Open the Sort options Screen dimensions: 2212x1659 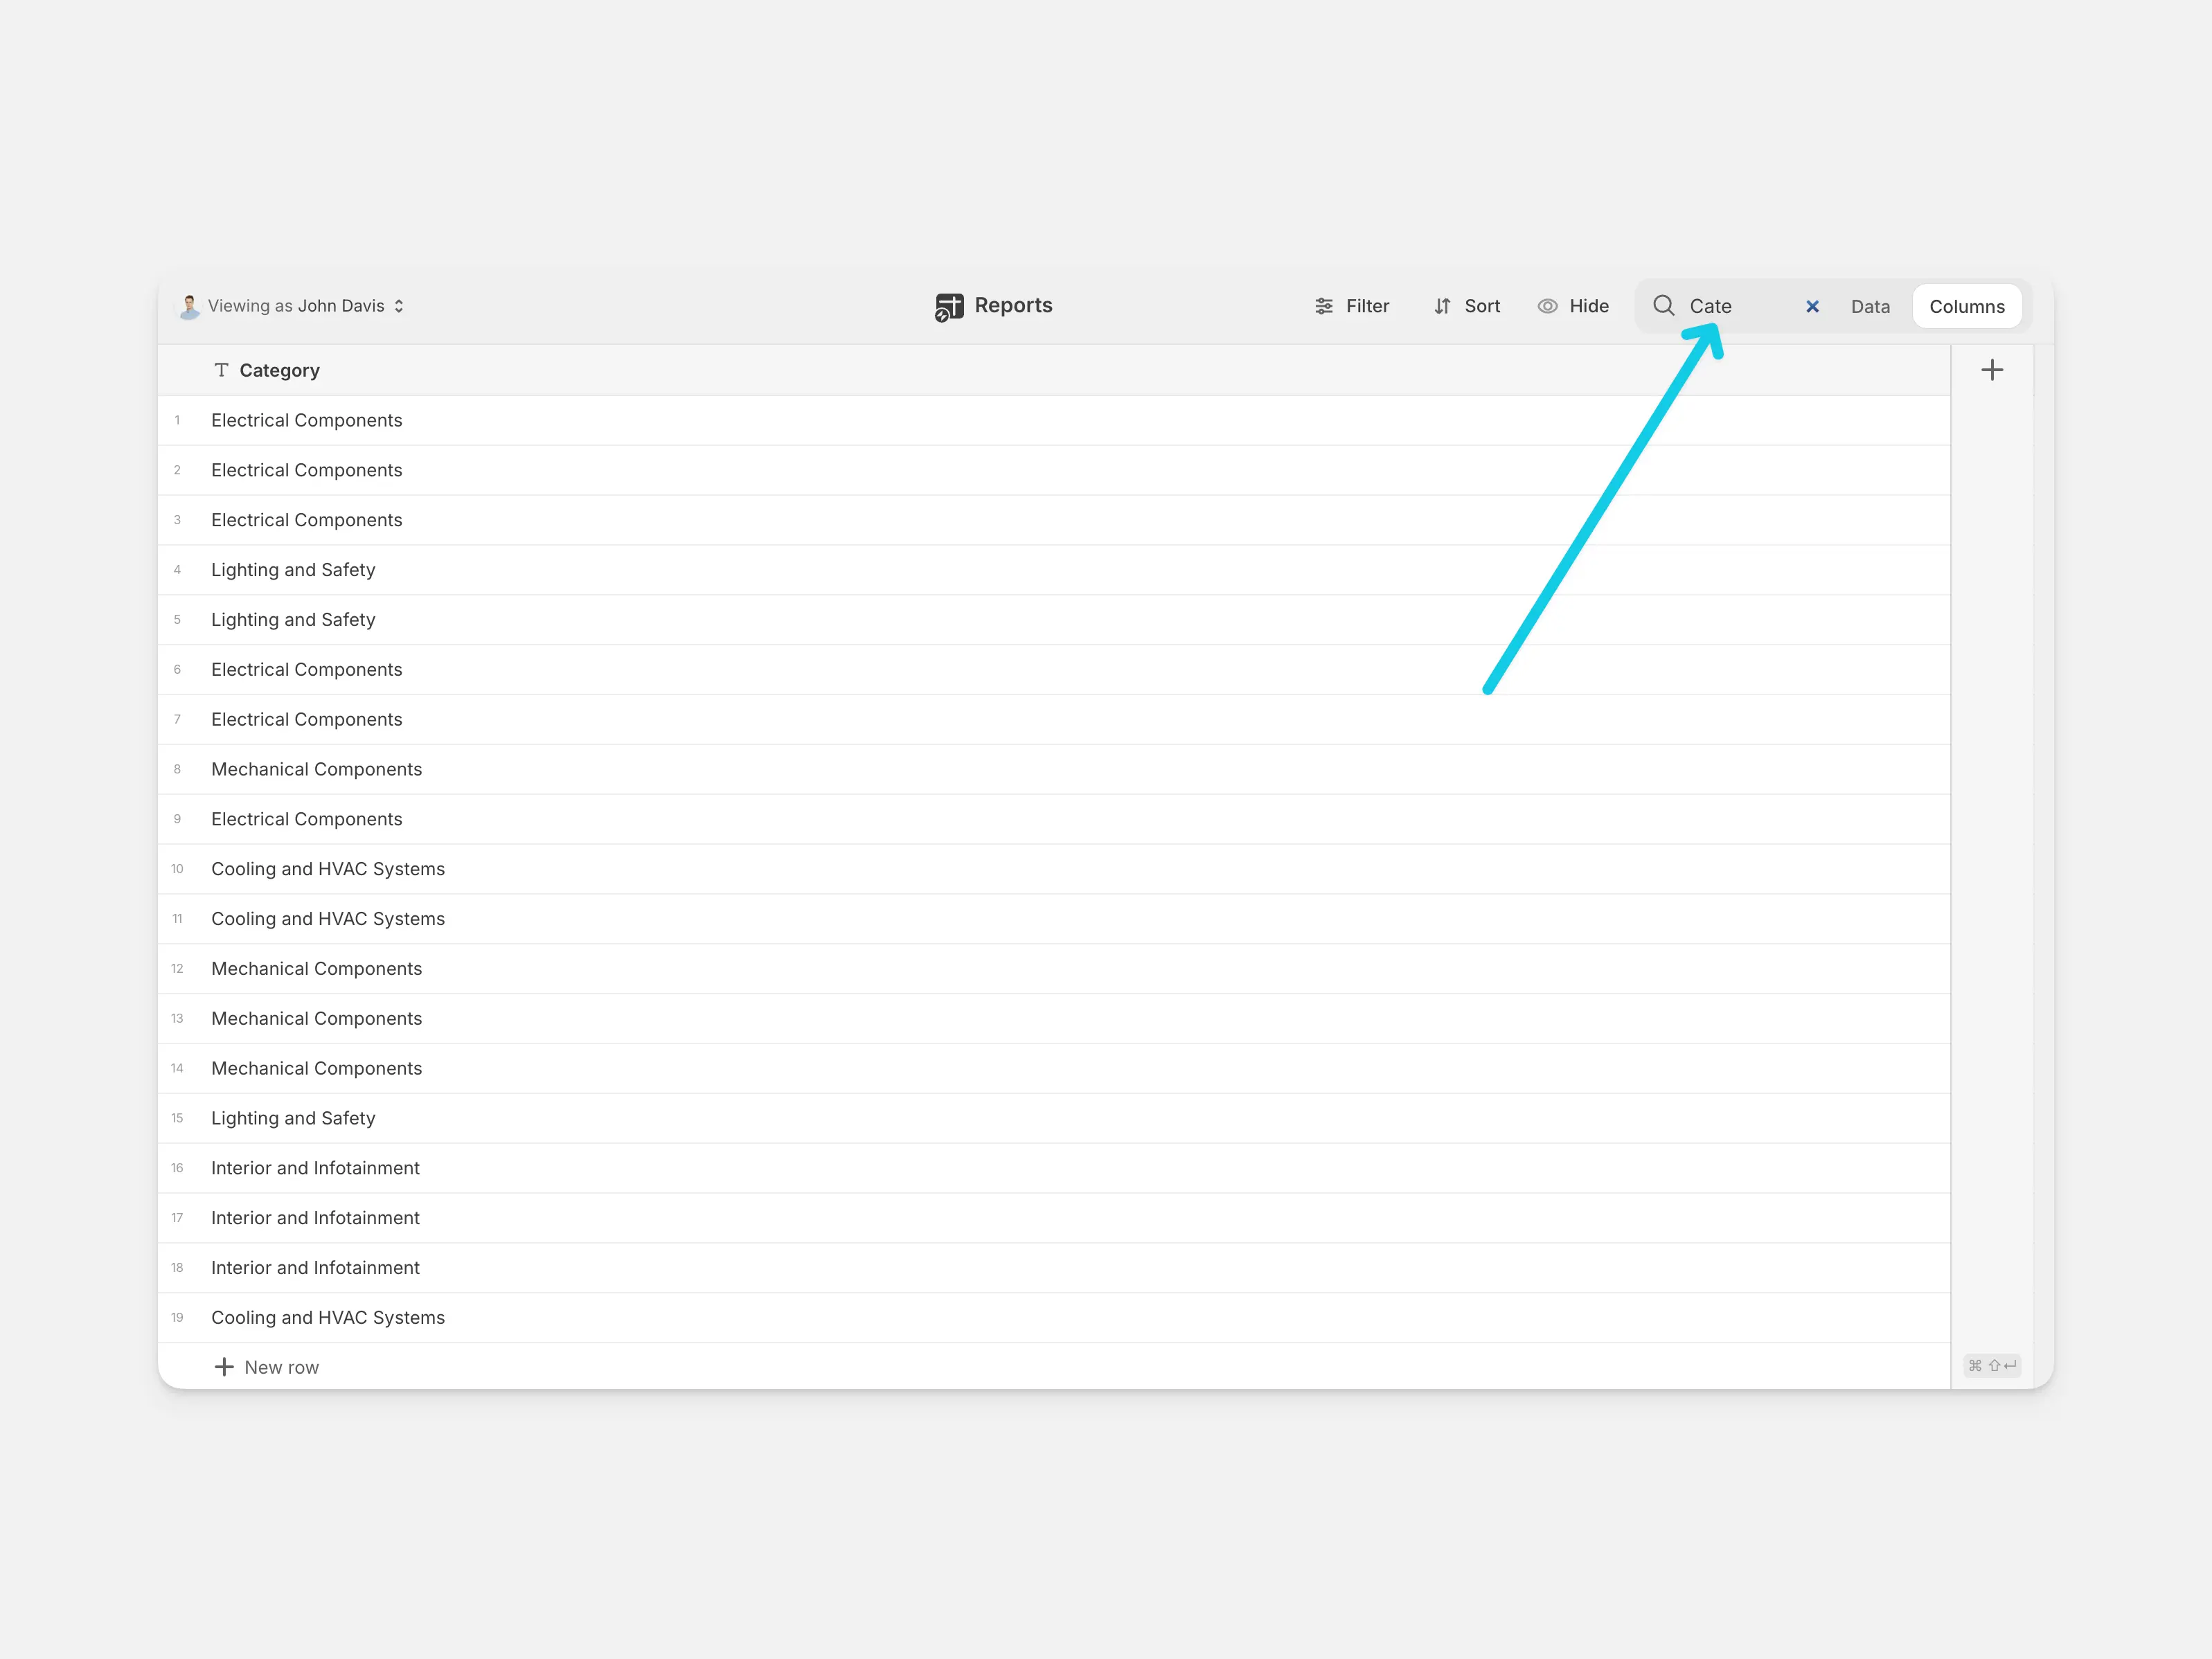coord(1466,306)
